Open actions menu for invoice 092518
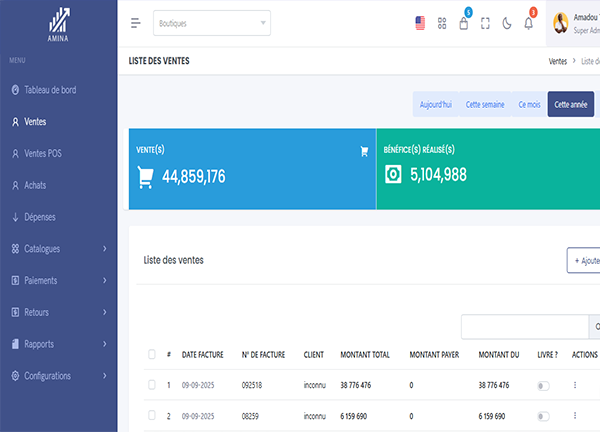 574,385
